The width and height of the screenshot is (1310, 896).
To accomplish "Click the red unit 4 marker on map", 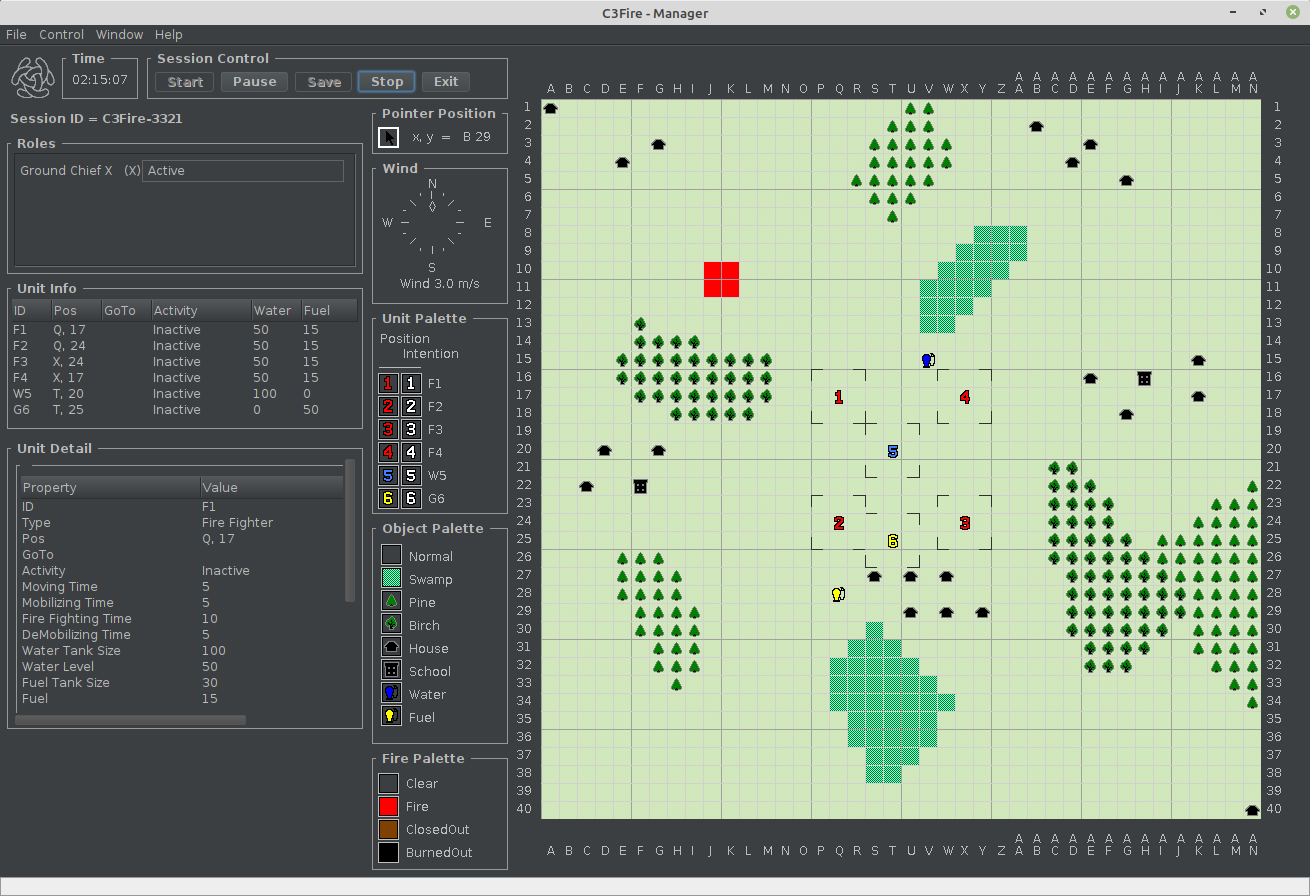I will coord(964,397).
